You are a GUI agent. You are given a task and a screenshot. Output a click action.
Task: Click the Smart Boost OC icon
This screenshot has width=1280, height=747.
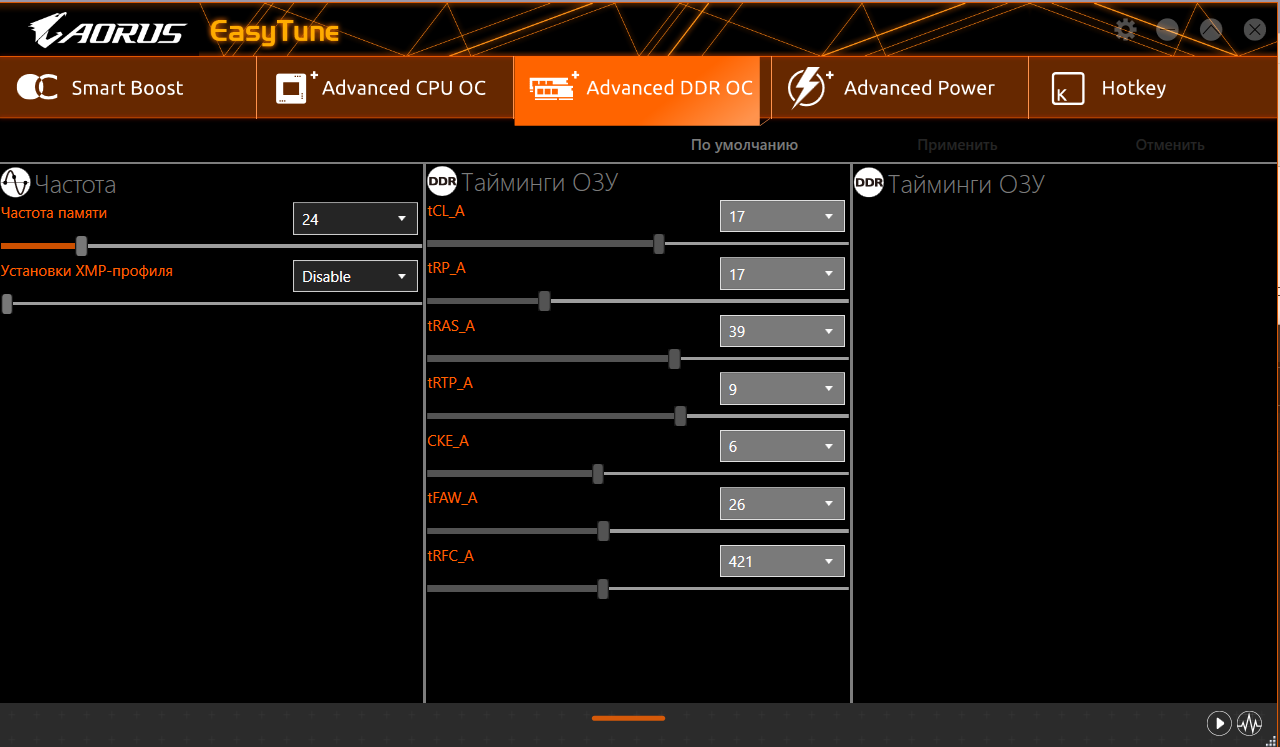pyautogui.click(x=37, y=88)
